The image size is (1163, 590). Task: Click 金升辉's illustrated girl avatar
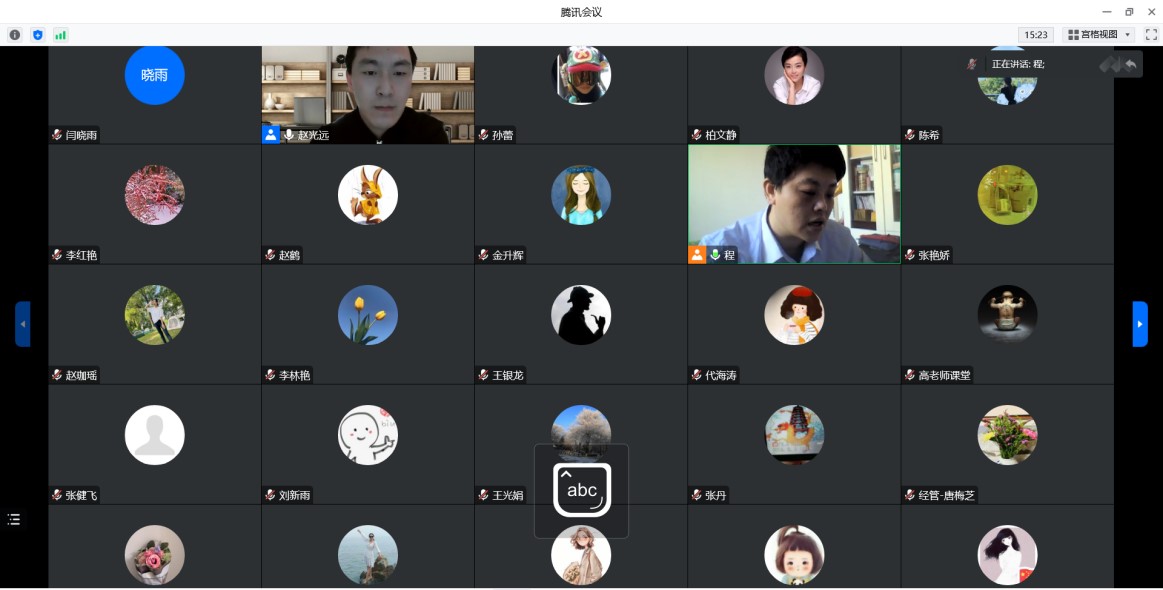point(581,195)
